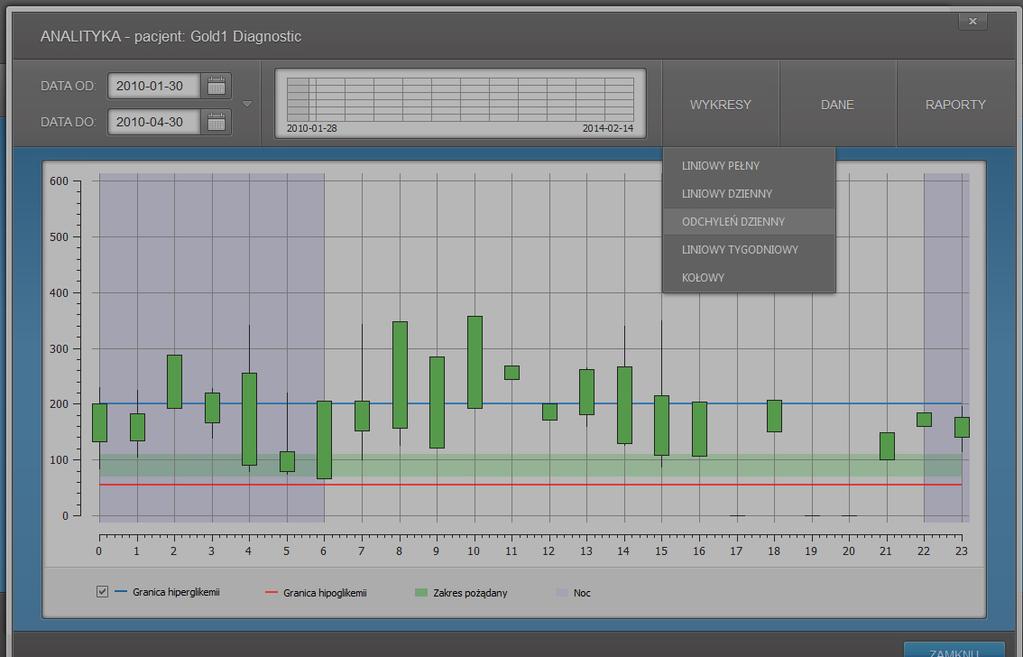Image resolution: width=1023 pixels, height=657 pixels.
Task: Open the WYKRESY menu tab
Action: [x=720, y=104]
